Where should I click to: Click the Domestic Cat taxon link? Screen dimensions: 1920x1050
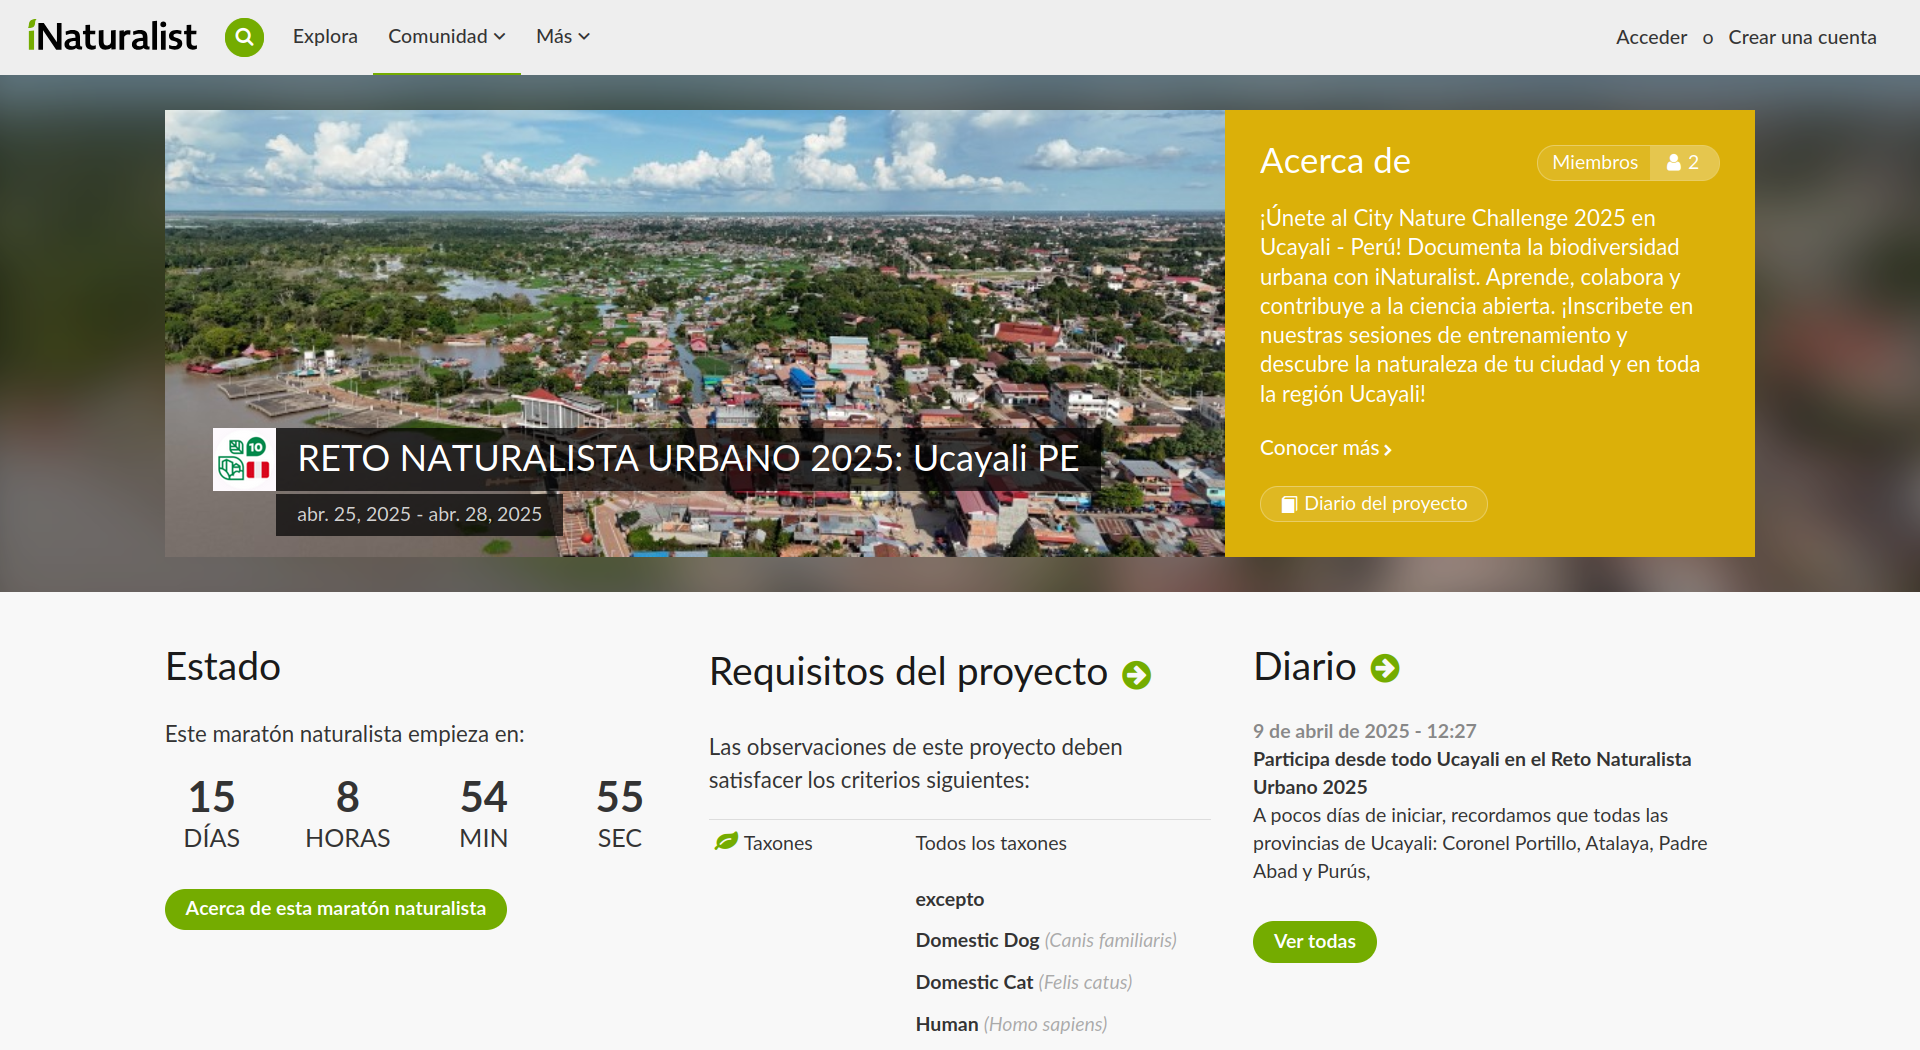(x=974, y=982)
